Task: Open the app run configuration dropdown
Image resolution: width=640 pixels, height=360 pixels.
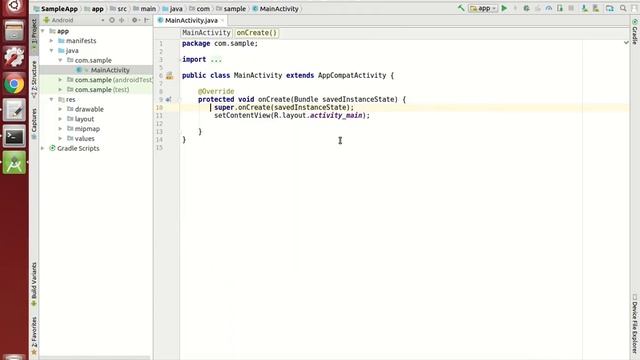Action: coord(483,8)
